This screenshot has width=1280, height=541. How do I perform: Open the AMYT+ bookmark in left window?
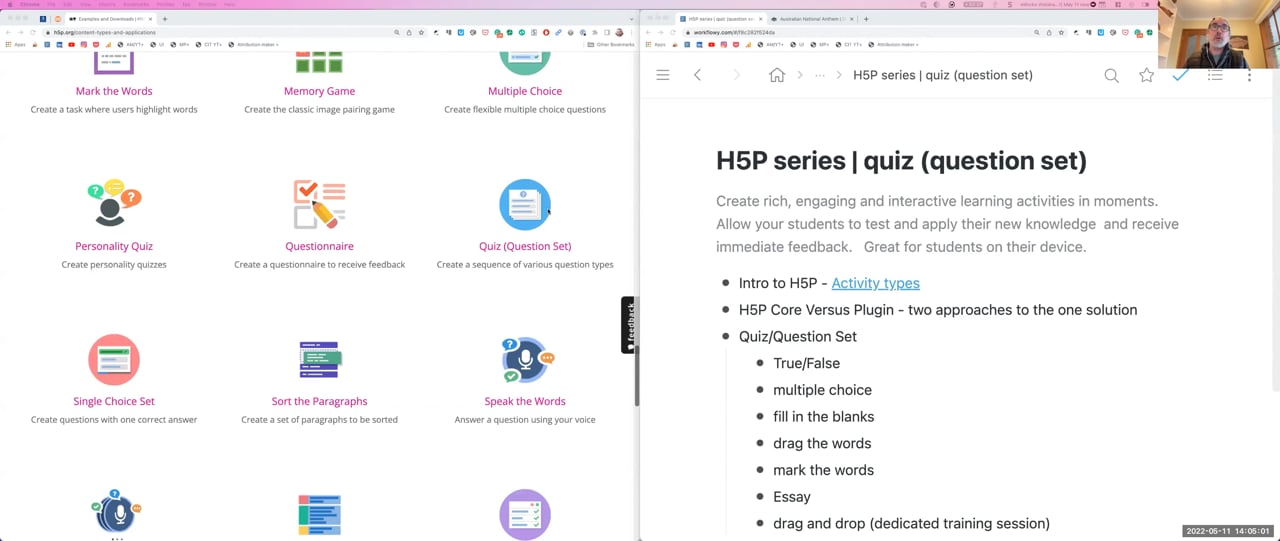[x=132, y=44]
